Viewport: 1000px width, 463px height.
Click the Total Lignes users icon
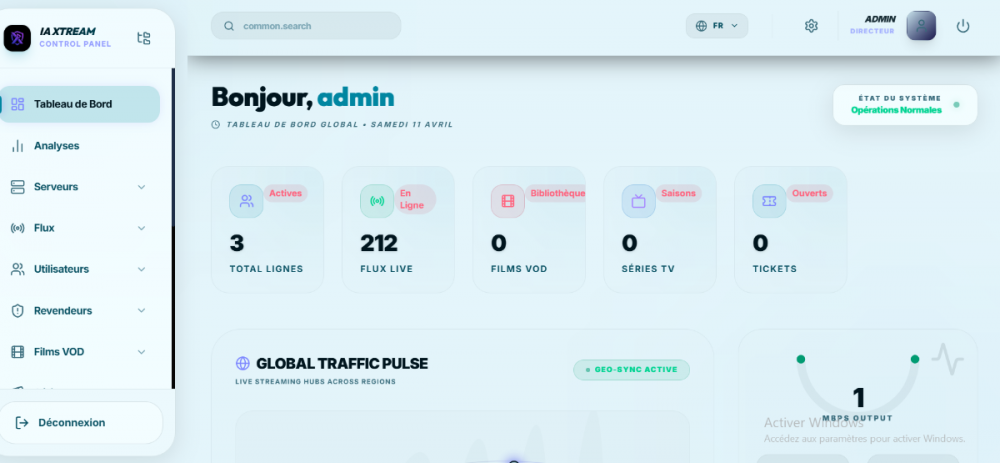246,201
